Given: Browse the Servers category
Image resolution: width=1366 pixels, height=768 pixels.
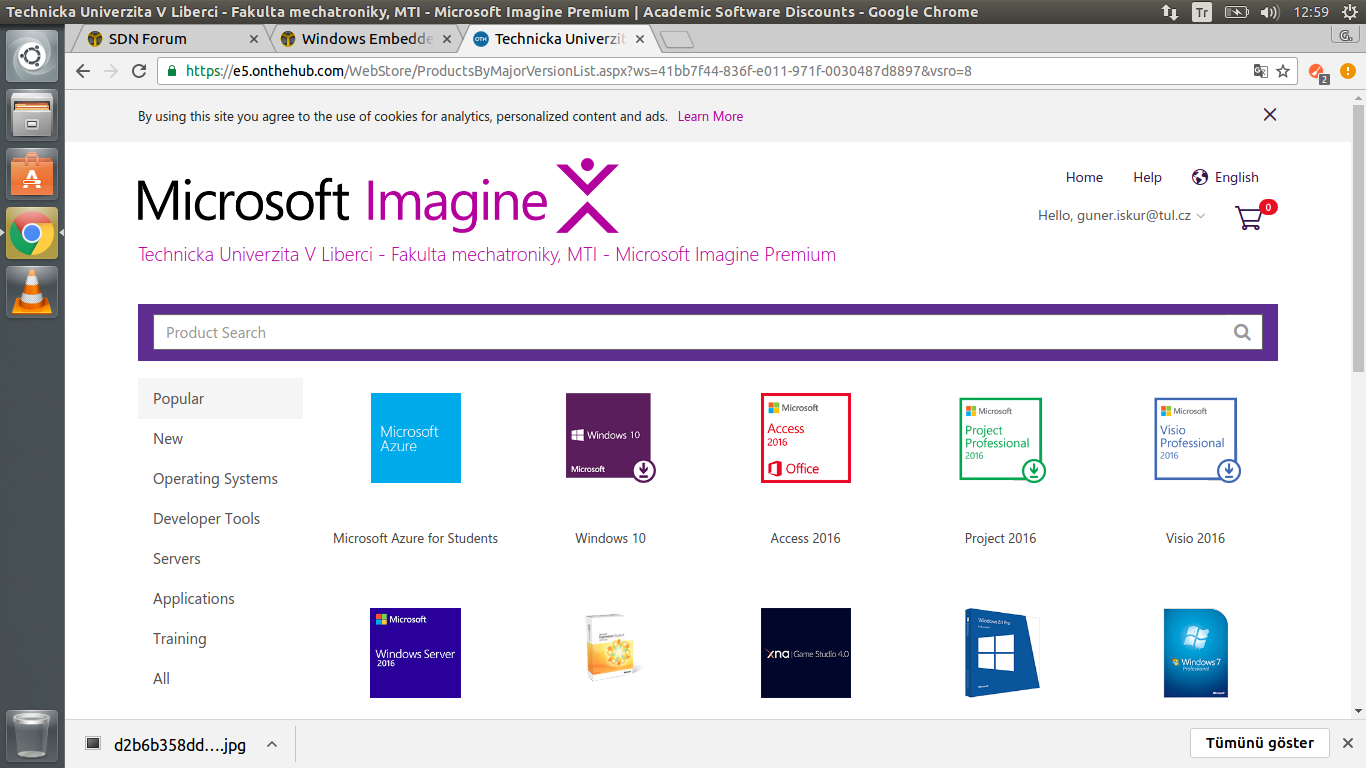Looking at the screenshot, I should tap(177, 558).
